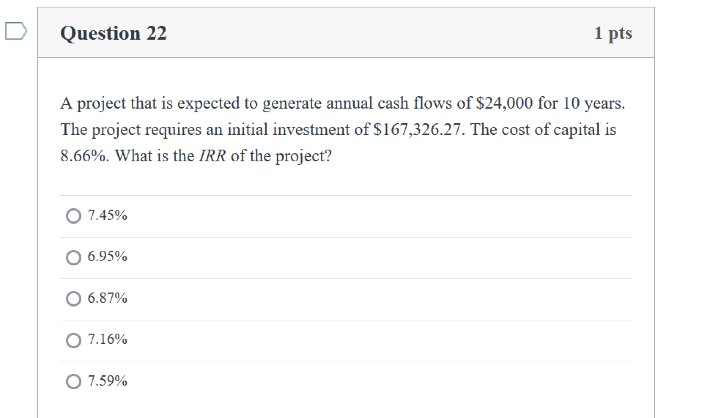The width and height of the screenshot is (716, 418).
Task: Click the Question 22 heading
Action: 114,33
